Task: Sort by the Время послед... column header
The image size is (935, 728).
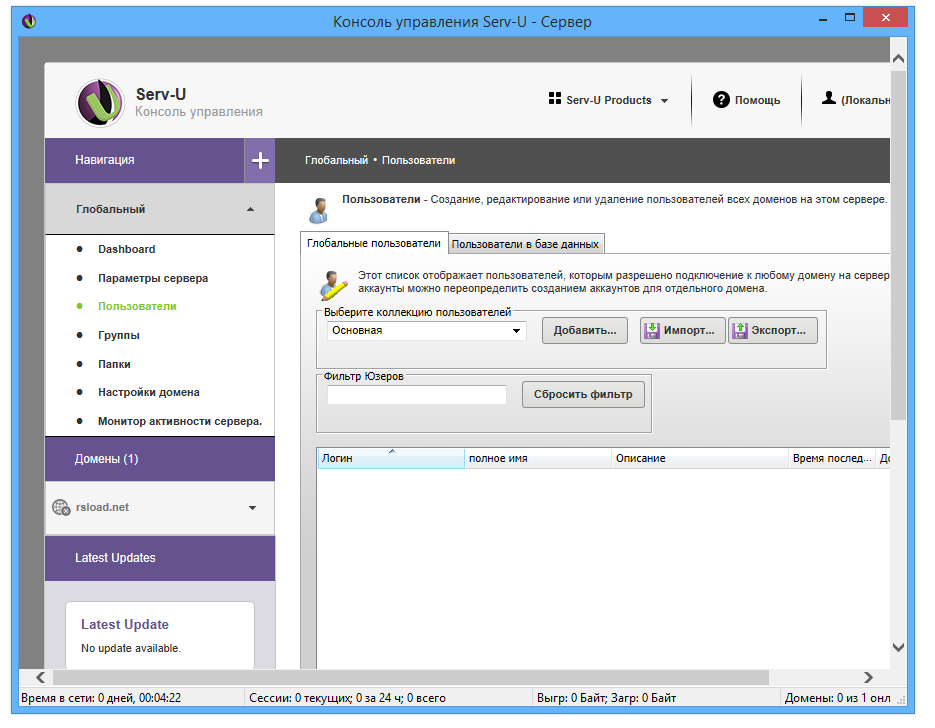Action: pyautogui.click(x=832, y=458)
